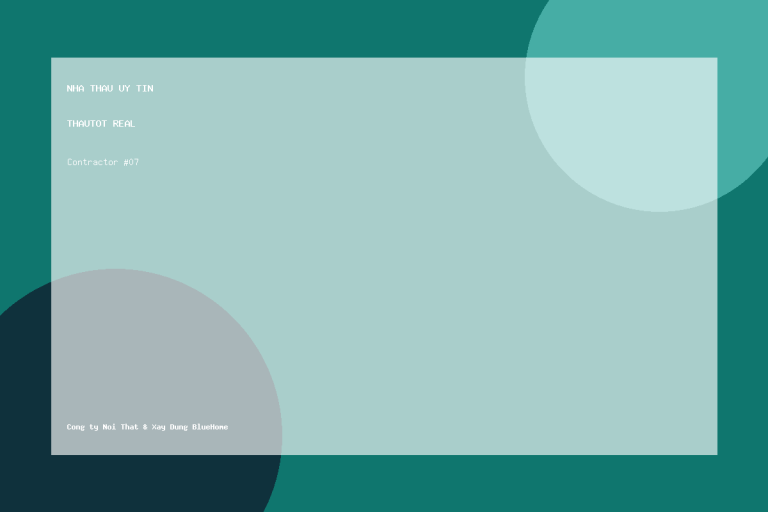Click the heading NHA THAU UY TIN
Screen dimensions: 768x512
(110, 88)
